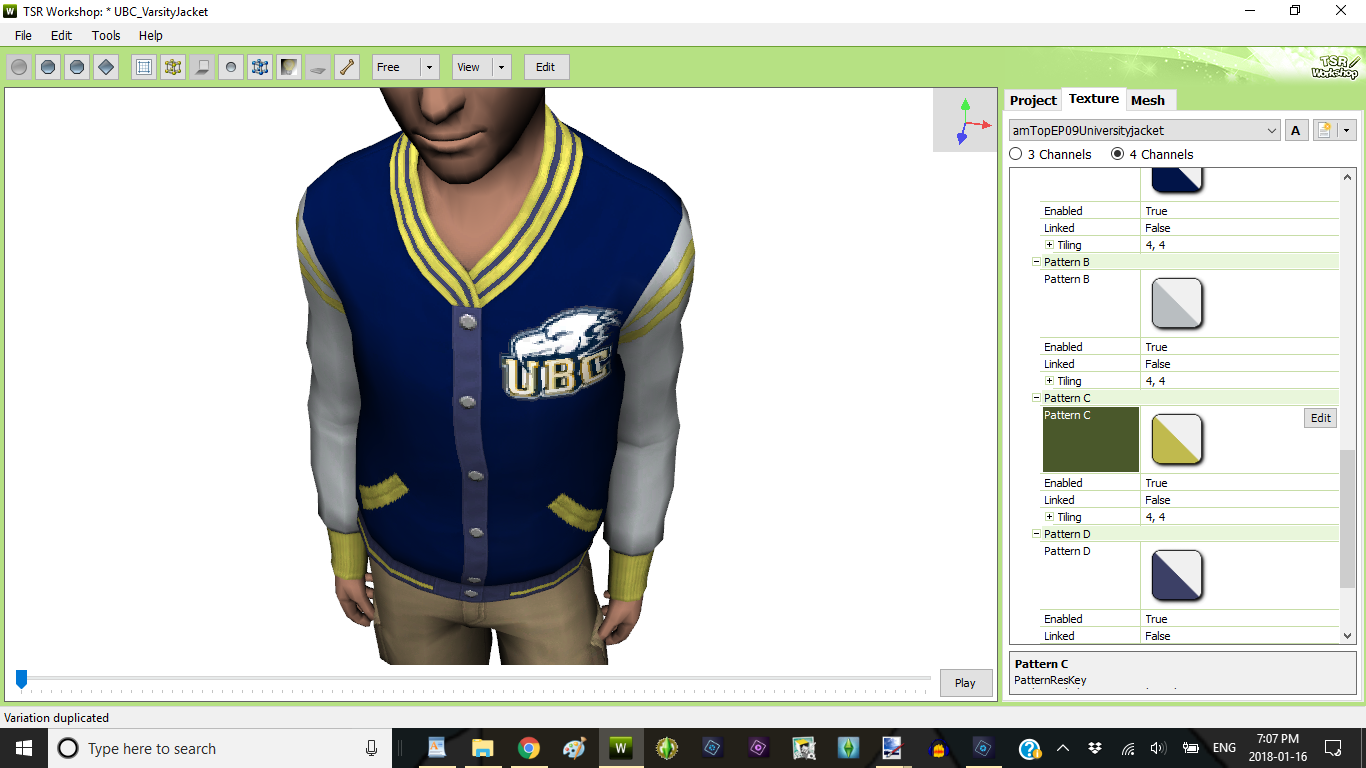Viewport: 1366px width, 768px height.
Task: Click the yellow-vertex mesh cube icon
Action: pyautogui.click(x=173, y=67)
